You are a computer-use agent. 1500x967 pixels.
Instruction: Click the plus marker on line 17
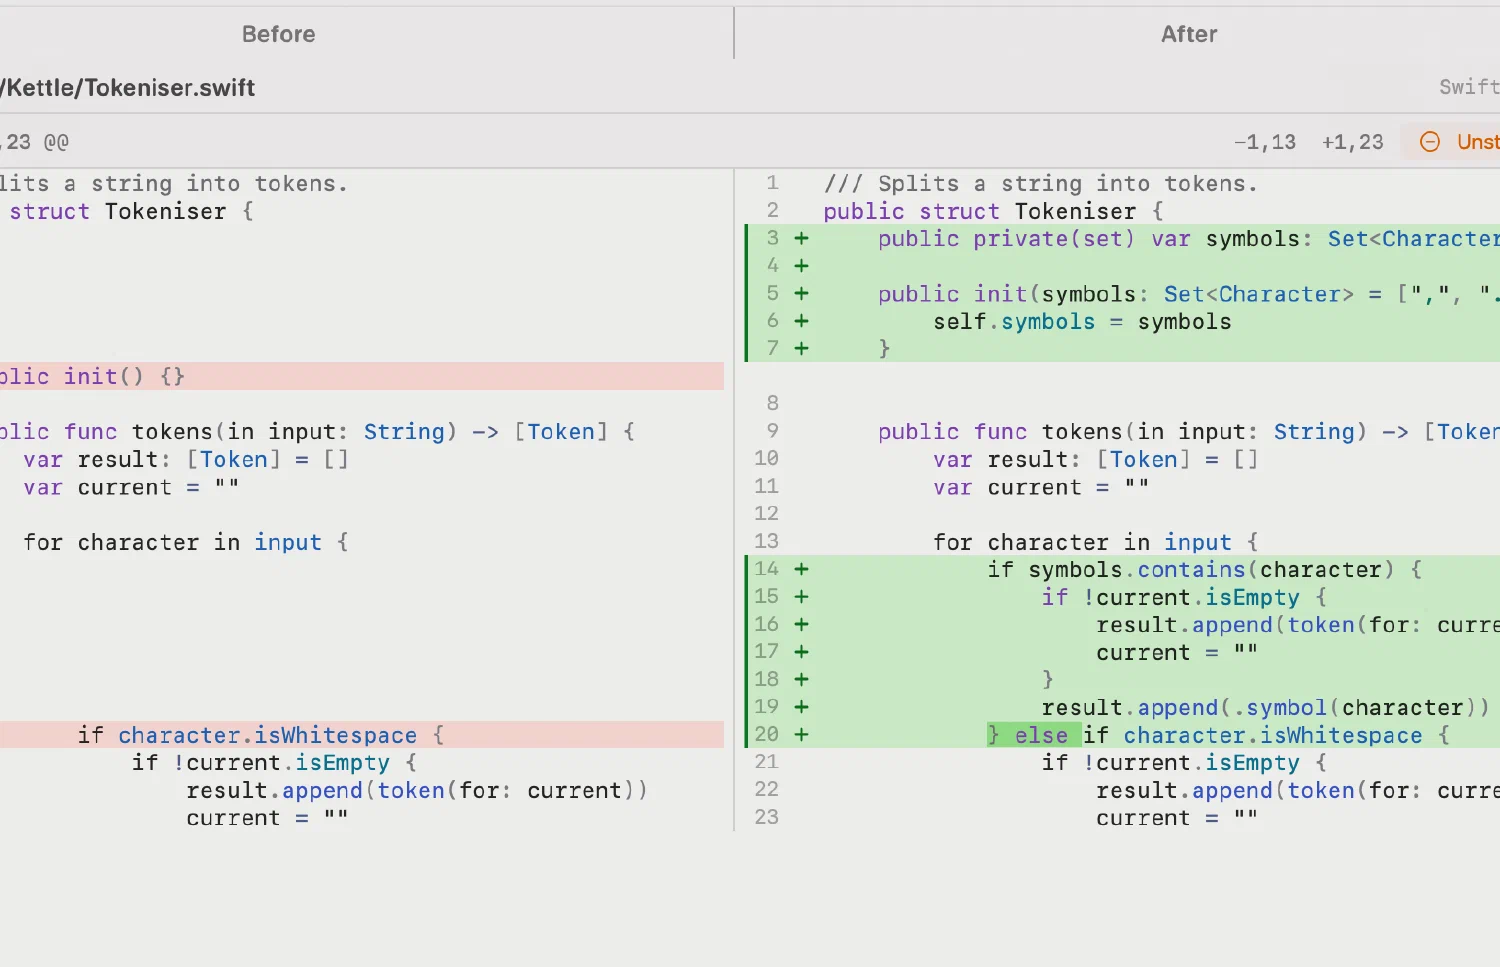tap(801, 652)
